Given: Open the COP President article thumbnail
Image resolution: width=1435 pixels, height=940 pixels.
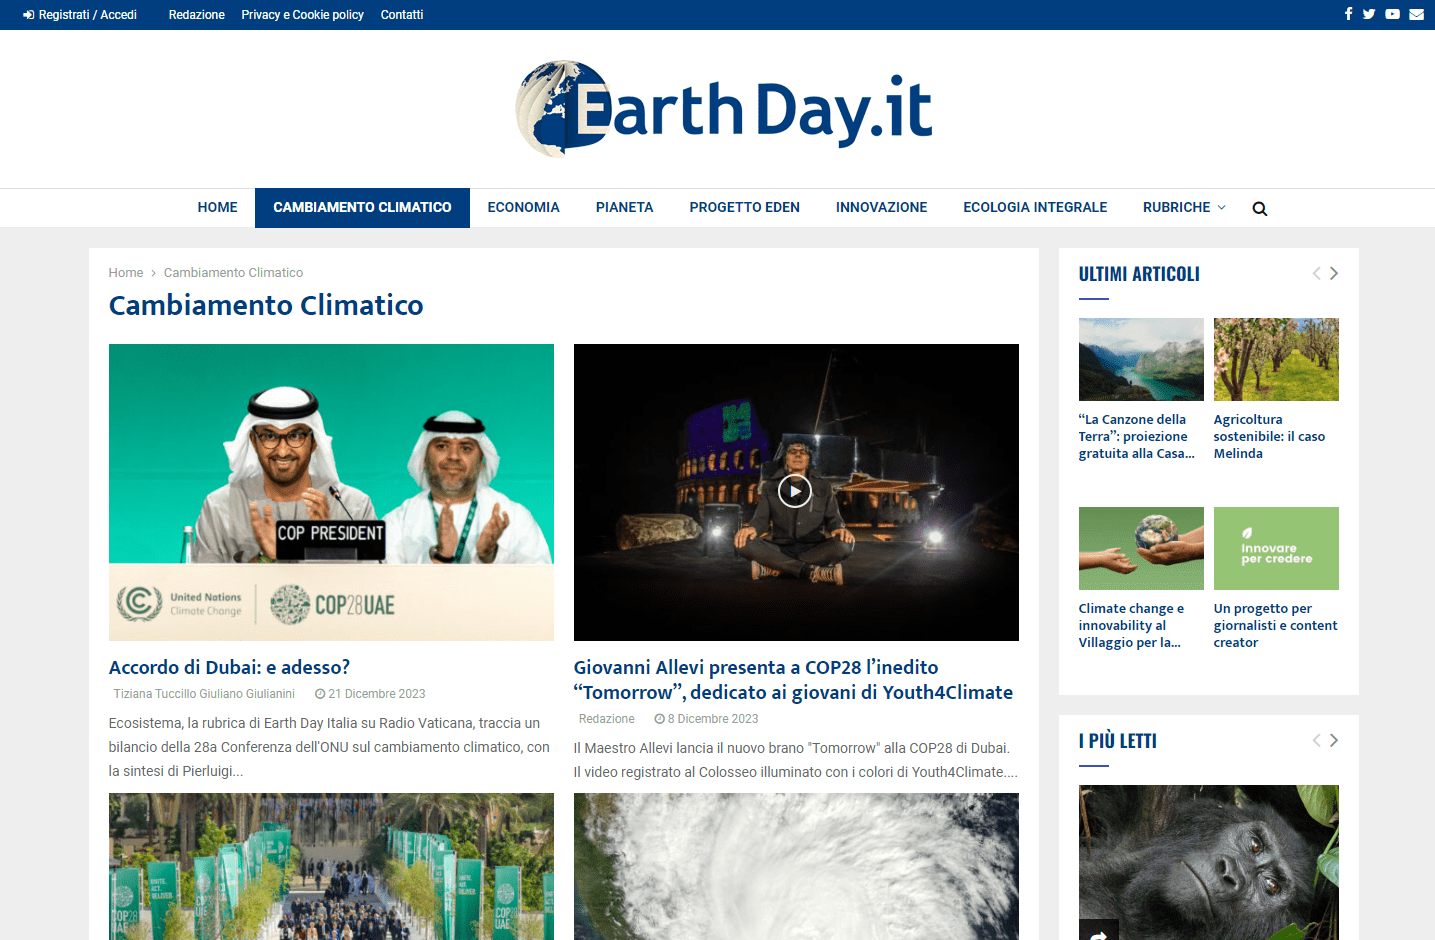Looking at the screenshot, I should [x=331, y=492].
